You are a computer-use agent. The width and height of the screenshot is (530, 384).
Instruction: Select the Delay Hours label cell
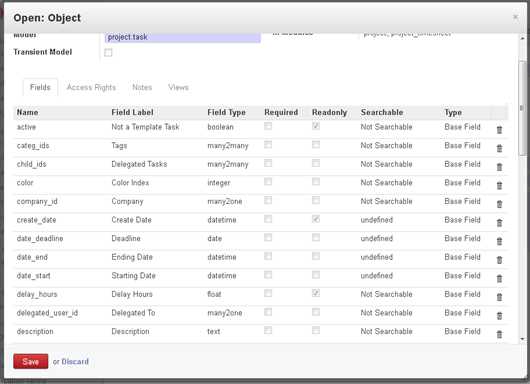point(132,294)
